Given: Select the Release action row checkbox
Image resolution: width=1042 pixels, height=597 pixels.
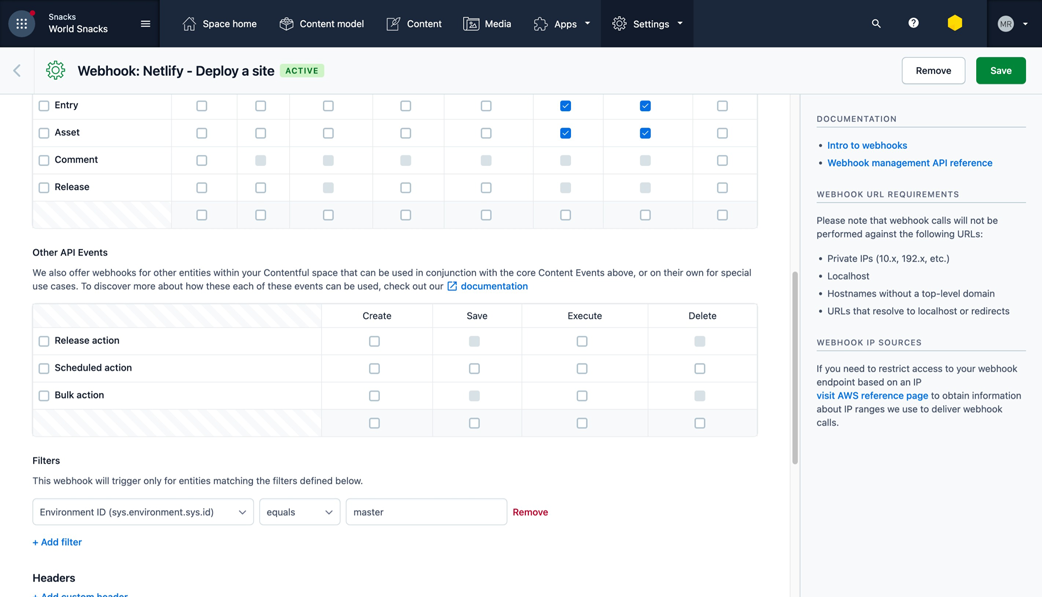Looking at the screenshot, I should (44, 341).
